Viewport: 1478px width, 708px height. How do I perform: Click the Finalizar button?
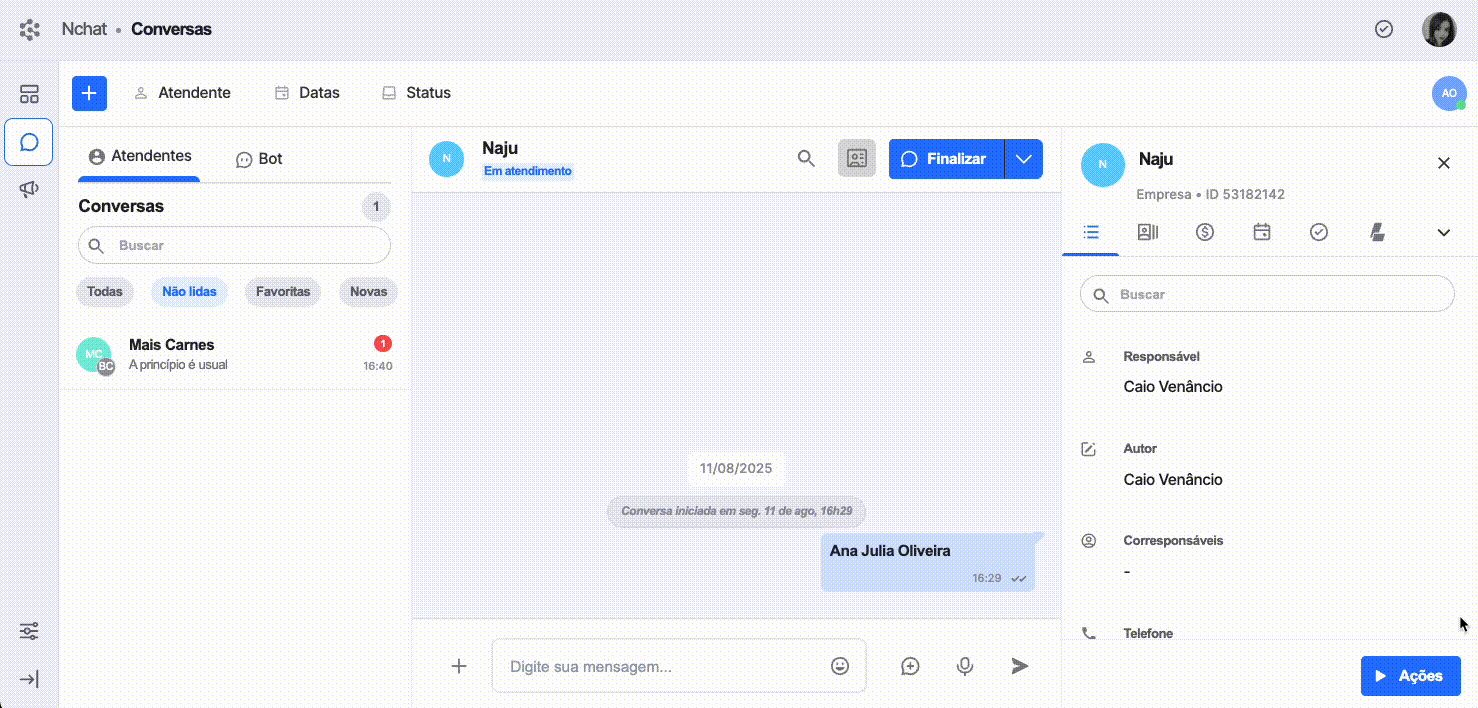[946, 159]
